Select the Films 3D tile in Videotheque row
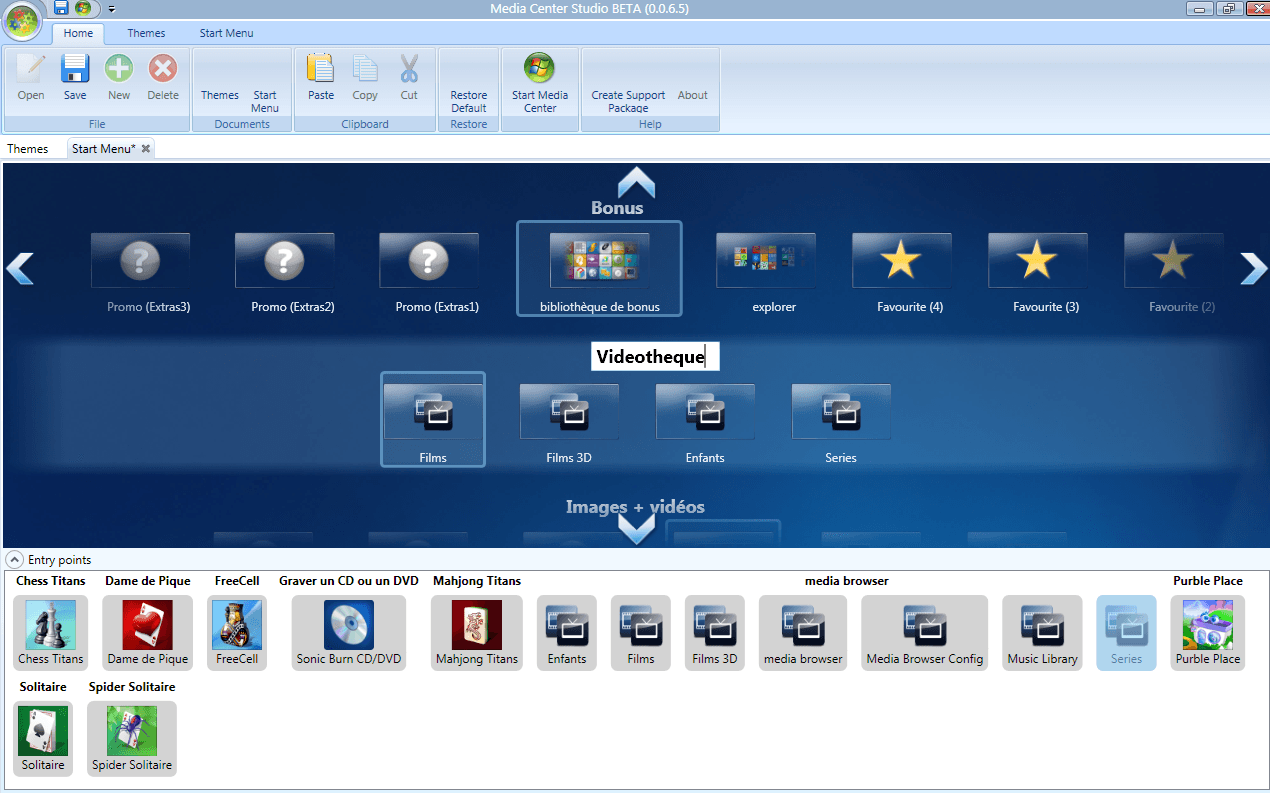The width and height of the screenshot is (1270, 793). (x=569, y=424)
